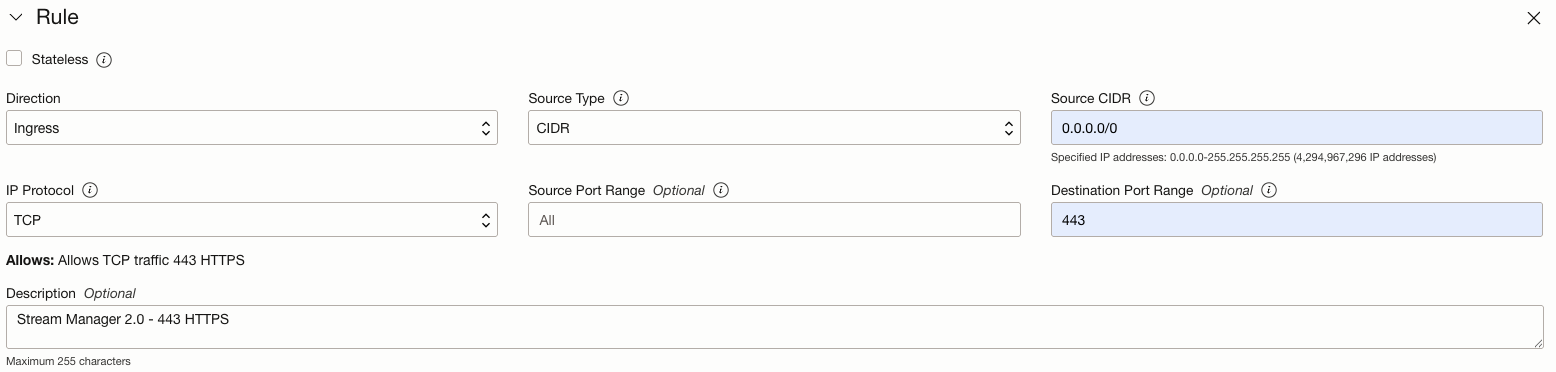
Task: Open the Direction dropdown showing Ingress
Action: 252,128
